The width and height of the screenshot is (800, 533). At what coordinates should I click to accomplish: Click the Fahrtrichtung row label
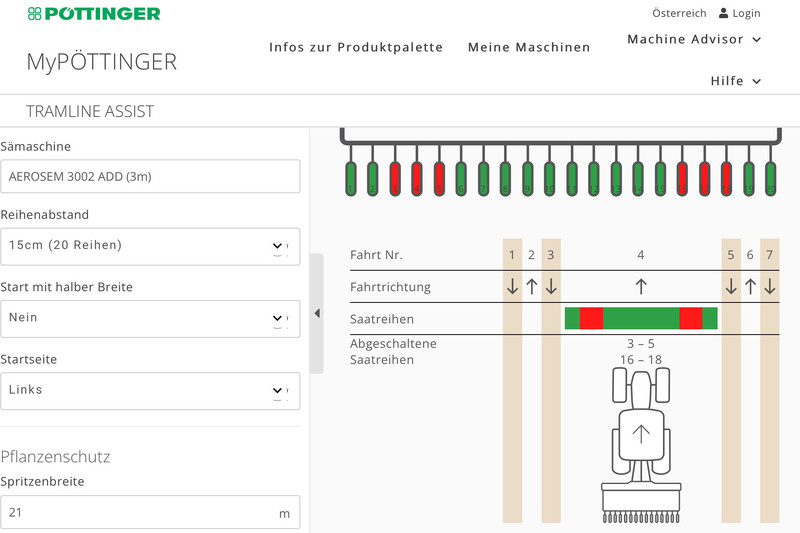(390, 287)
